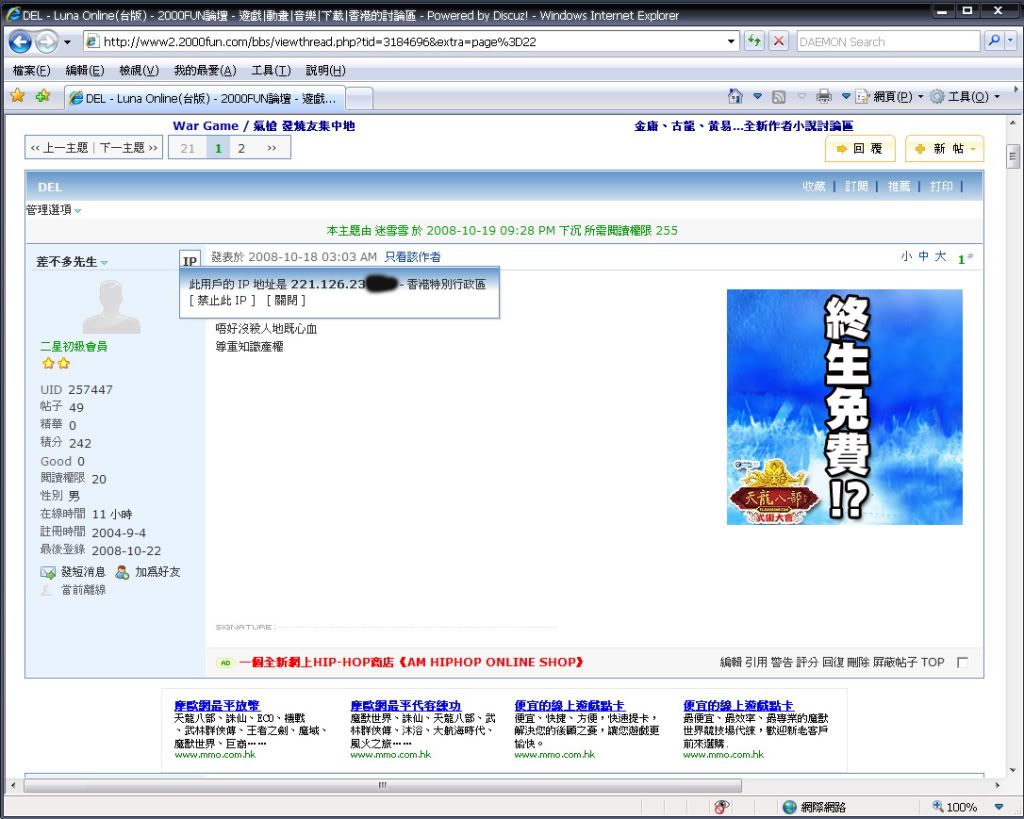
Task: Click the browser Back arrow button
Action: click(21, 42)
